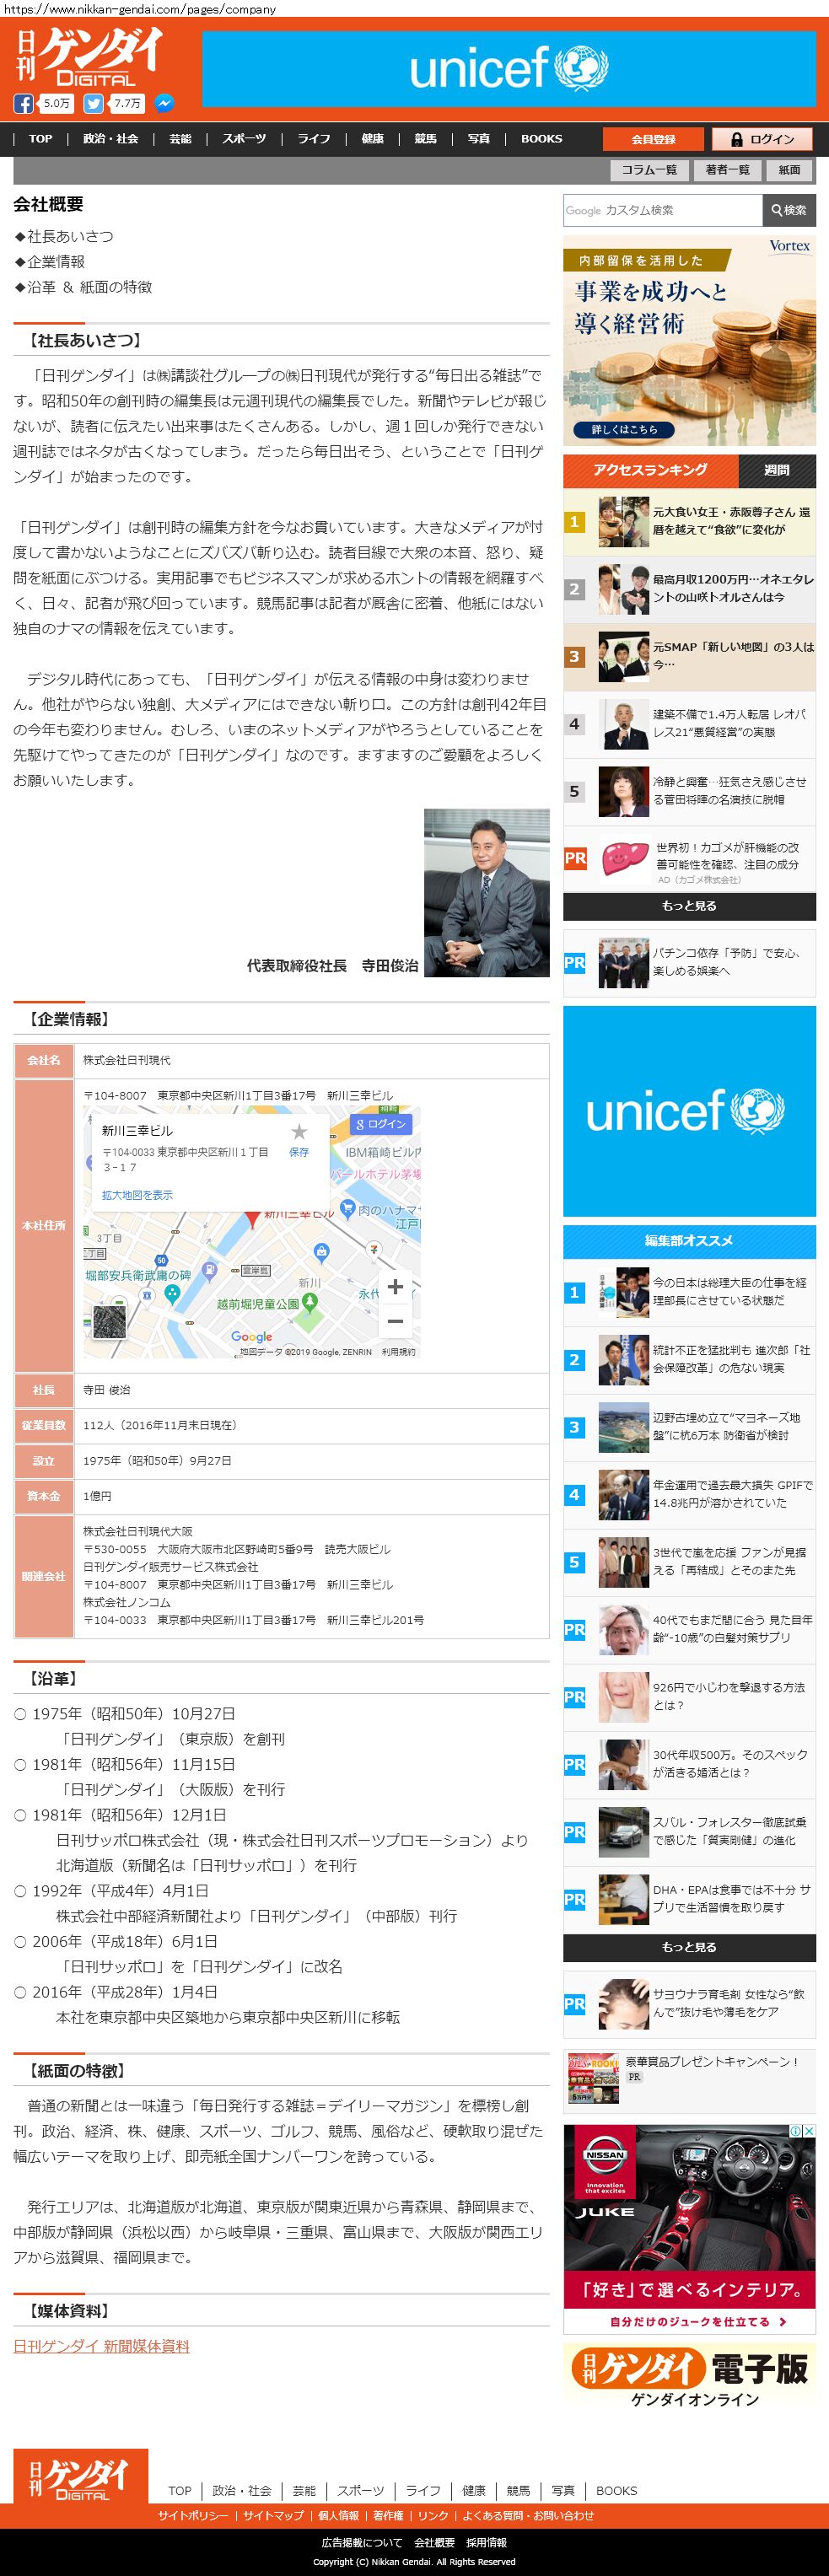
Task: Jump to ◆沿革 & 紙面の特徴 link
Action: pyautogui.click(x=83, y=287)
